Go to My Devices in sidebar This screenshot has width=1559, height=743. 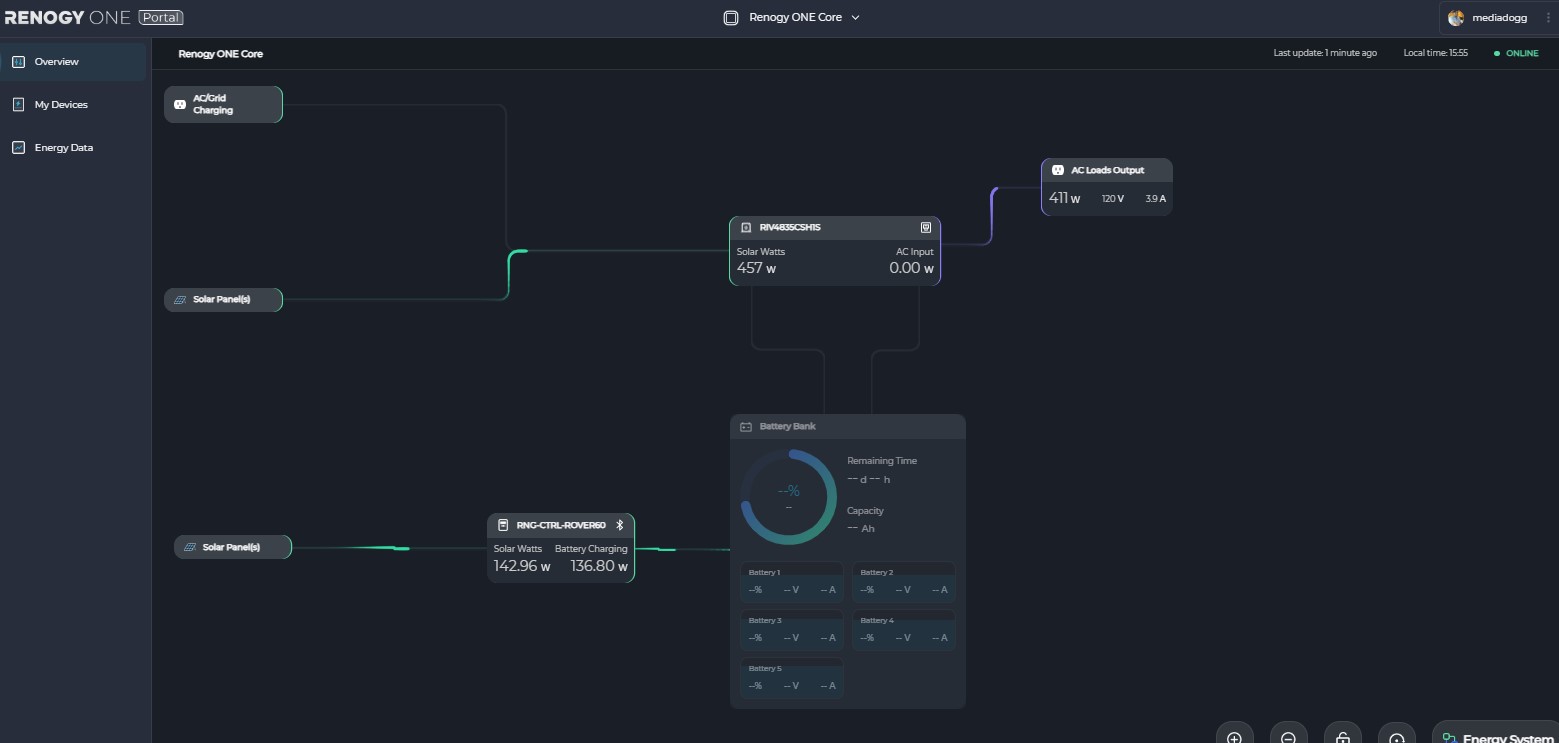click(60, 105)
